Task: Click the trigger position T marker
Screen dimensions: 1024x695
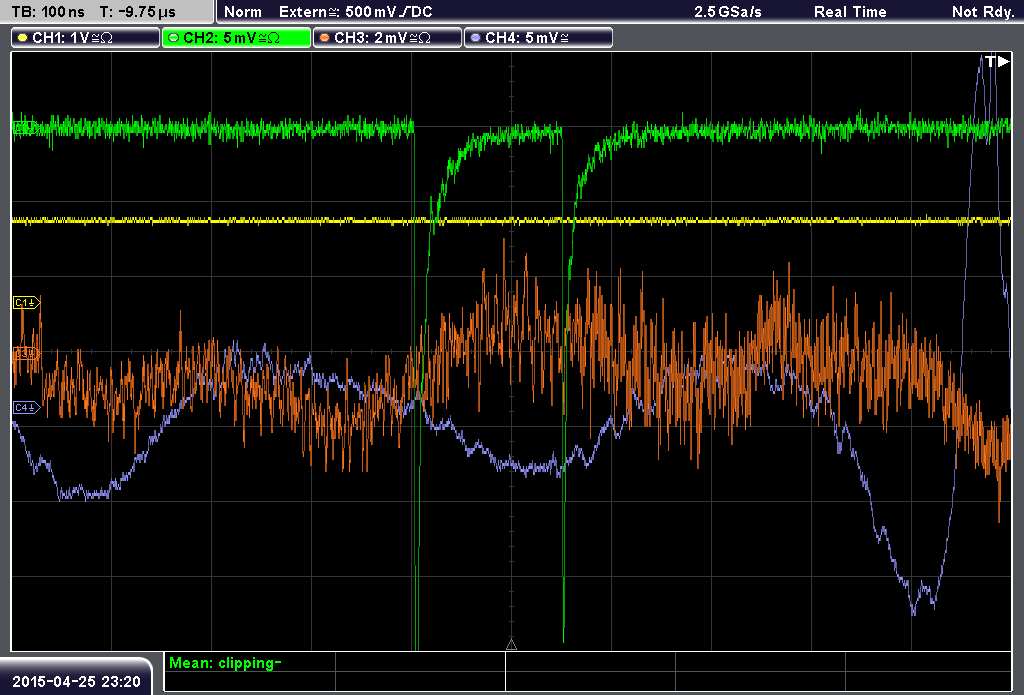Action: pos(997,61)
